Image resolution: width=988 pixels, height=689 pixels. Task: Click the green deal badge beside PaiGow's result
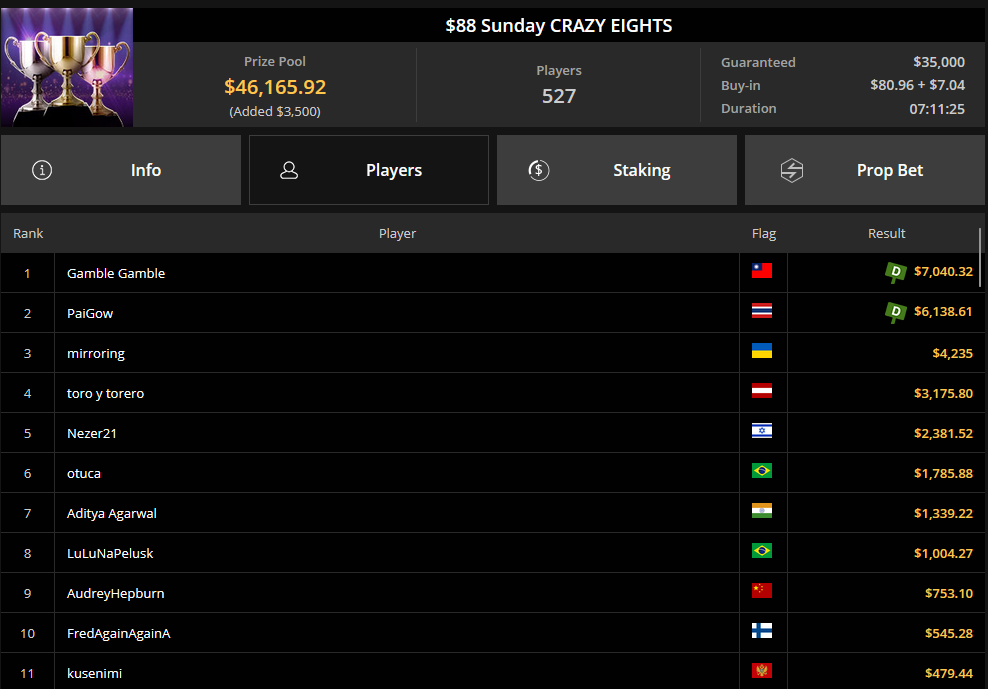click(896, 313)
